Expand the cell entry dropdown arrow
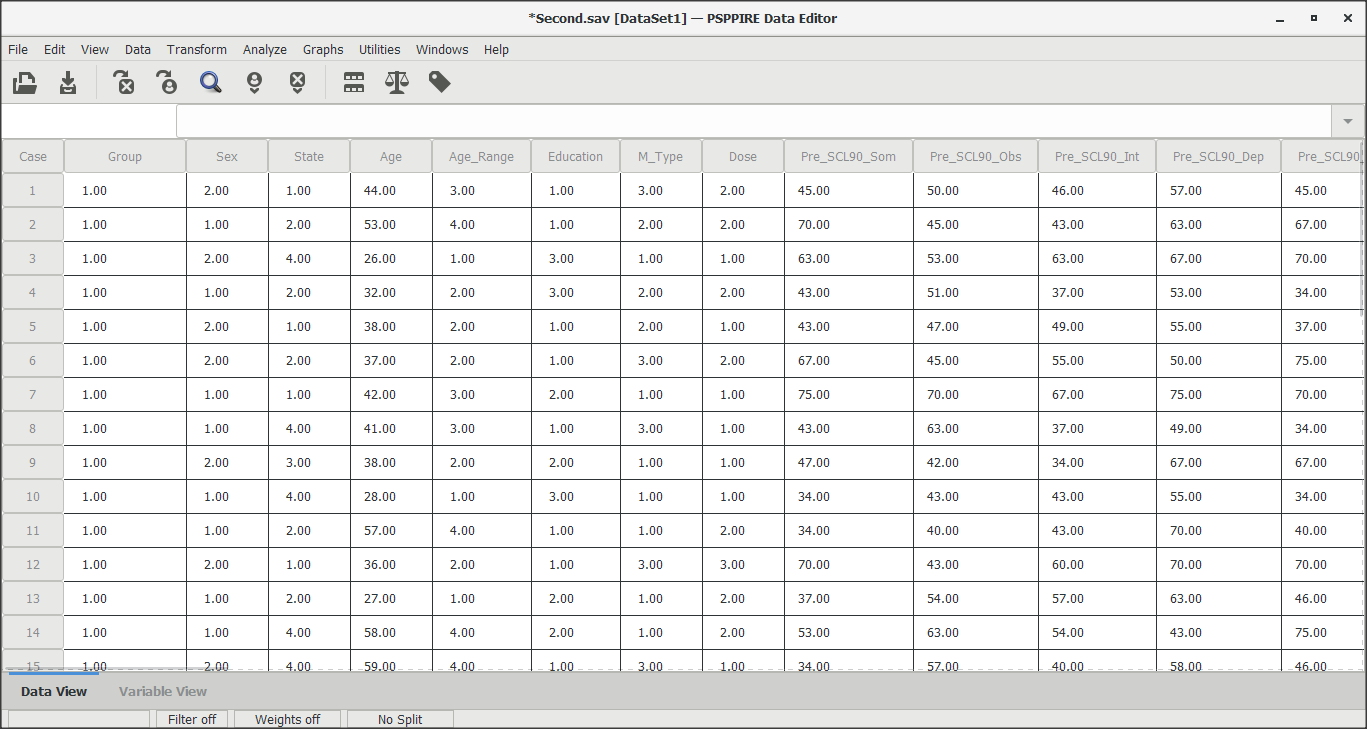This screenshot has width=1367, height=729. (x=1348, y=121)
